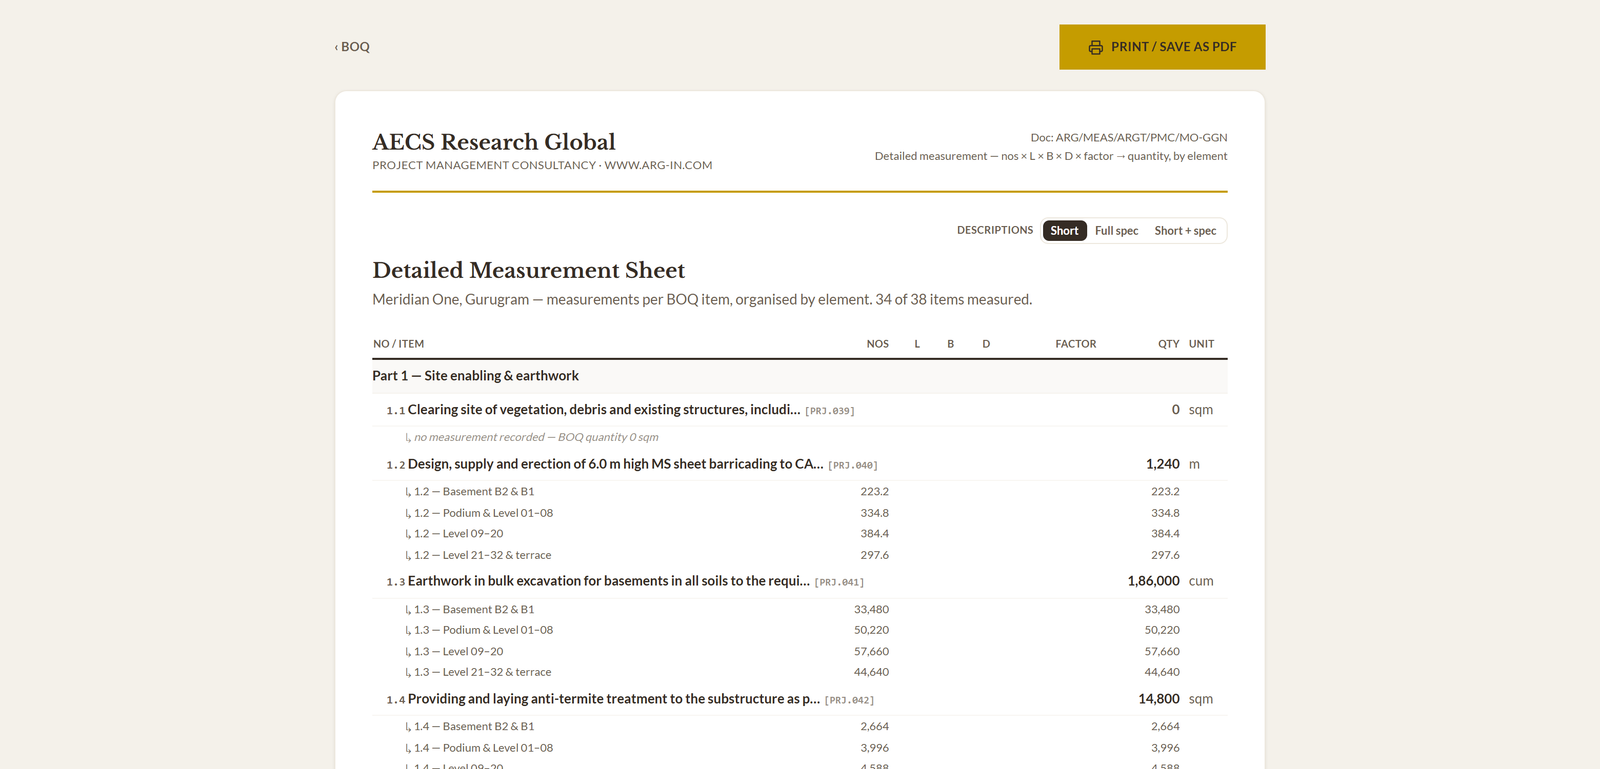Choose the Short + spec description mode
The height and width of the screenshot is (769, 1600).
pos(1185,231)
